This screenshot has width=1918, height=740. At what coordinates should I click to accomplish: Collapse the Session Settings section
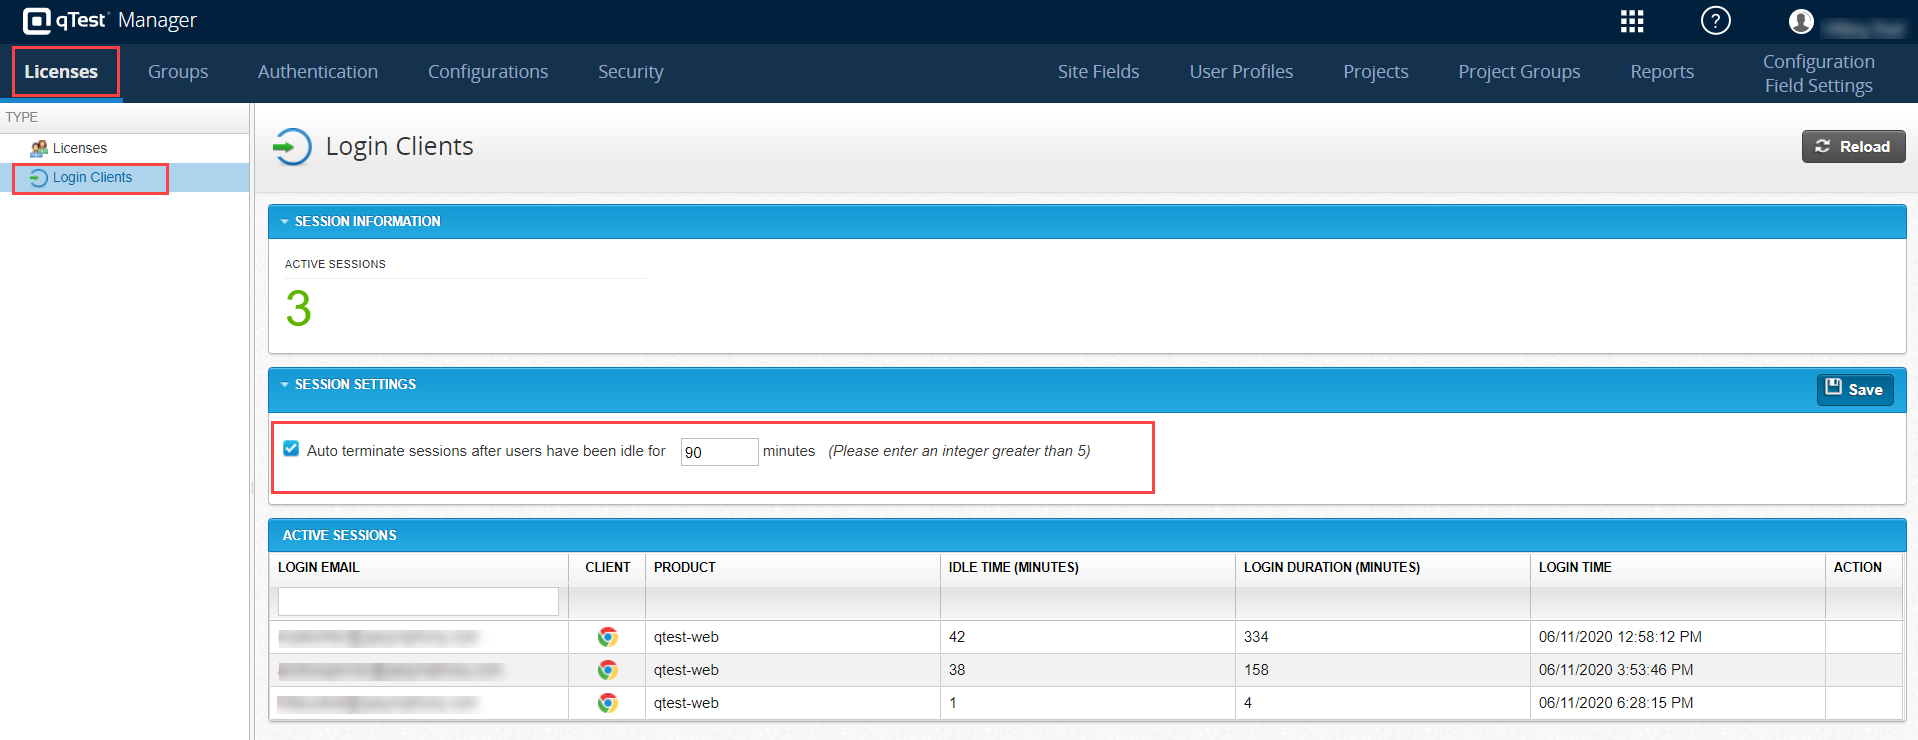(x=285, y=385)
